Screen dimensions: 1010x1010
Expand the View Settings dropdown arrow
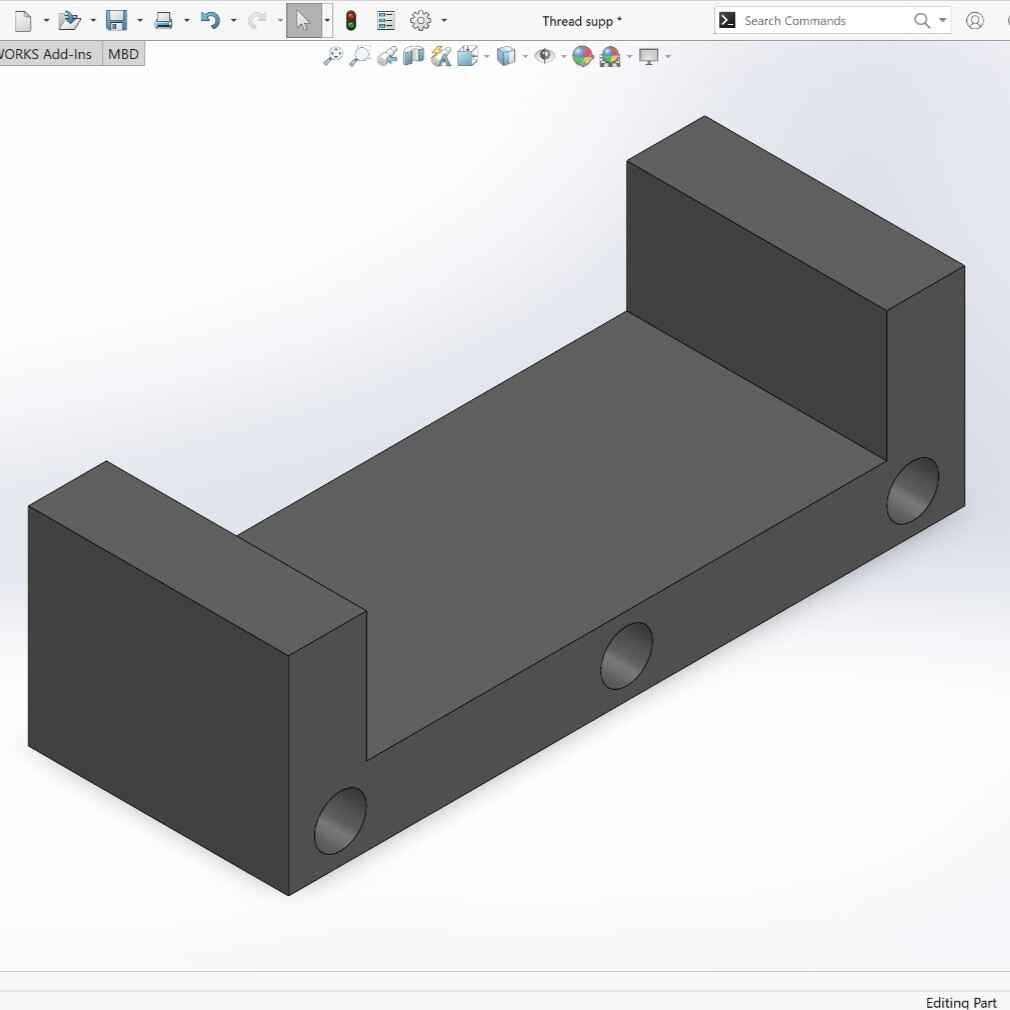click(668, 57)
